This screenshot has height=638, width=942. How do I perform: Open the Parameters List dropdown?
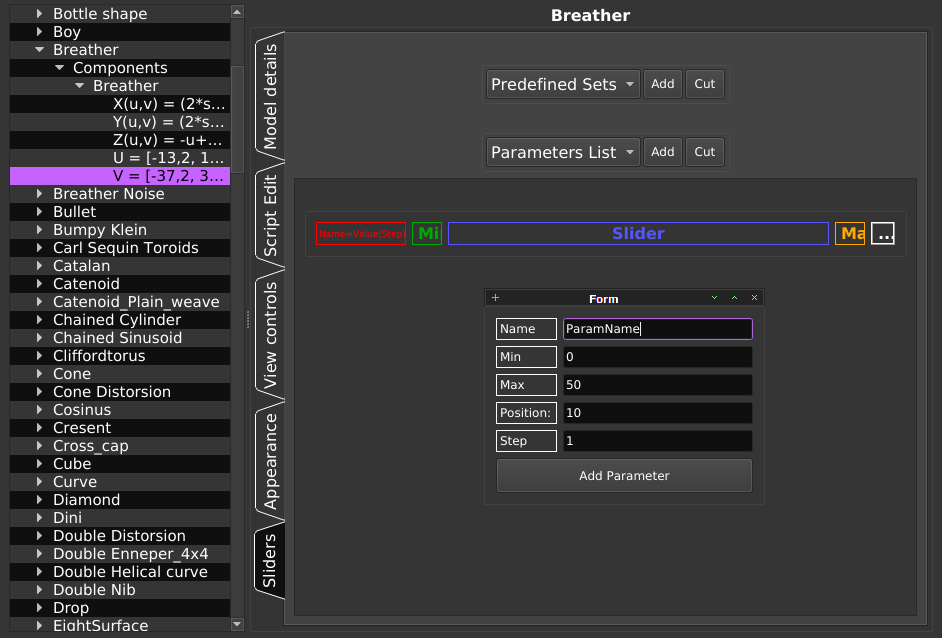(x=563, y=152)
